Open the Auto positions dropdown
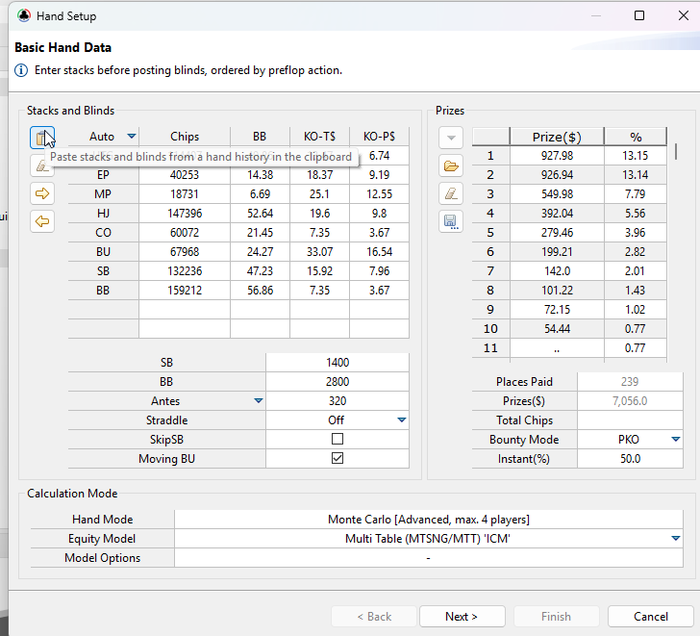This screenshot has height=636, width=700. pos(132,137)
